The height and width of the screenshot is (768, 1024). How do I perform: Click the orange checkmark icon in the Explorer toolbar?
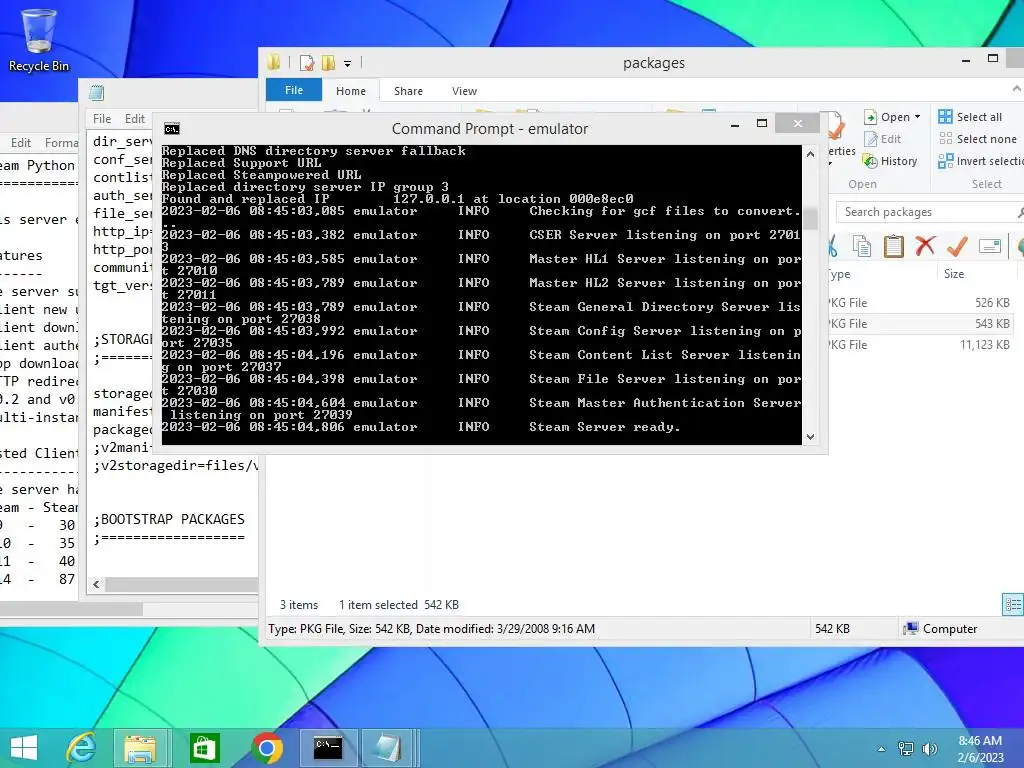pyautogui.click(x=957, y=246)
